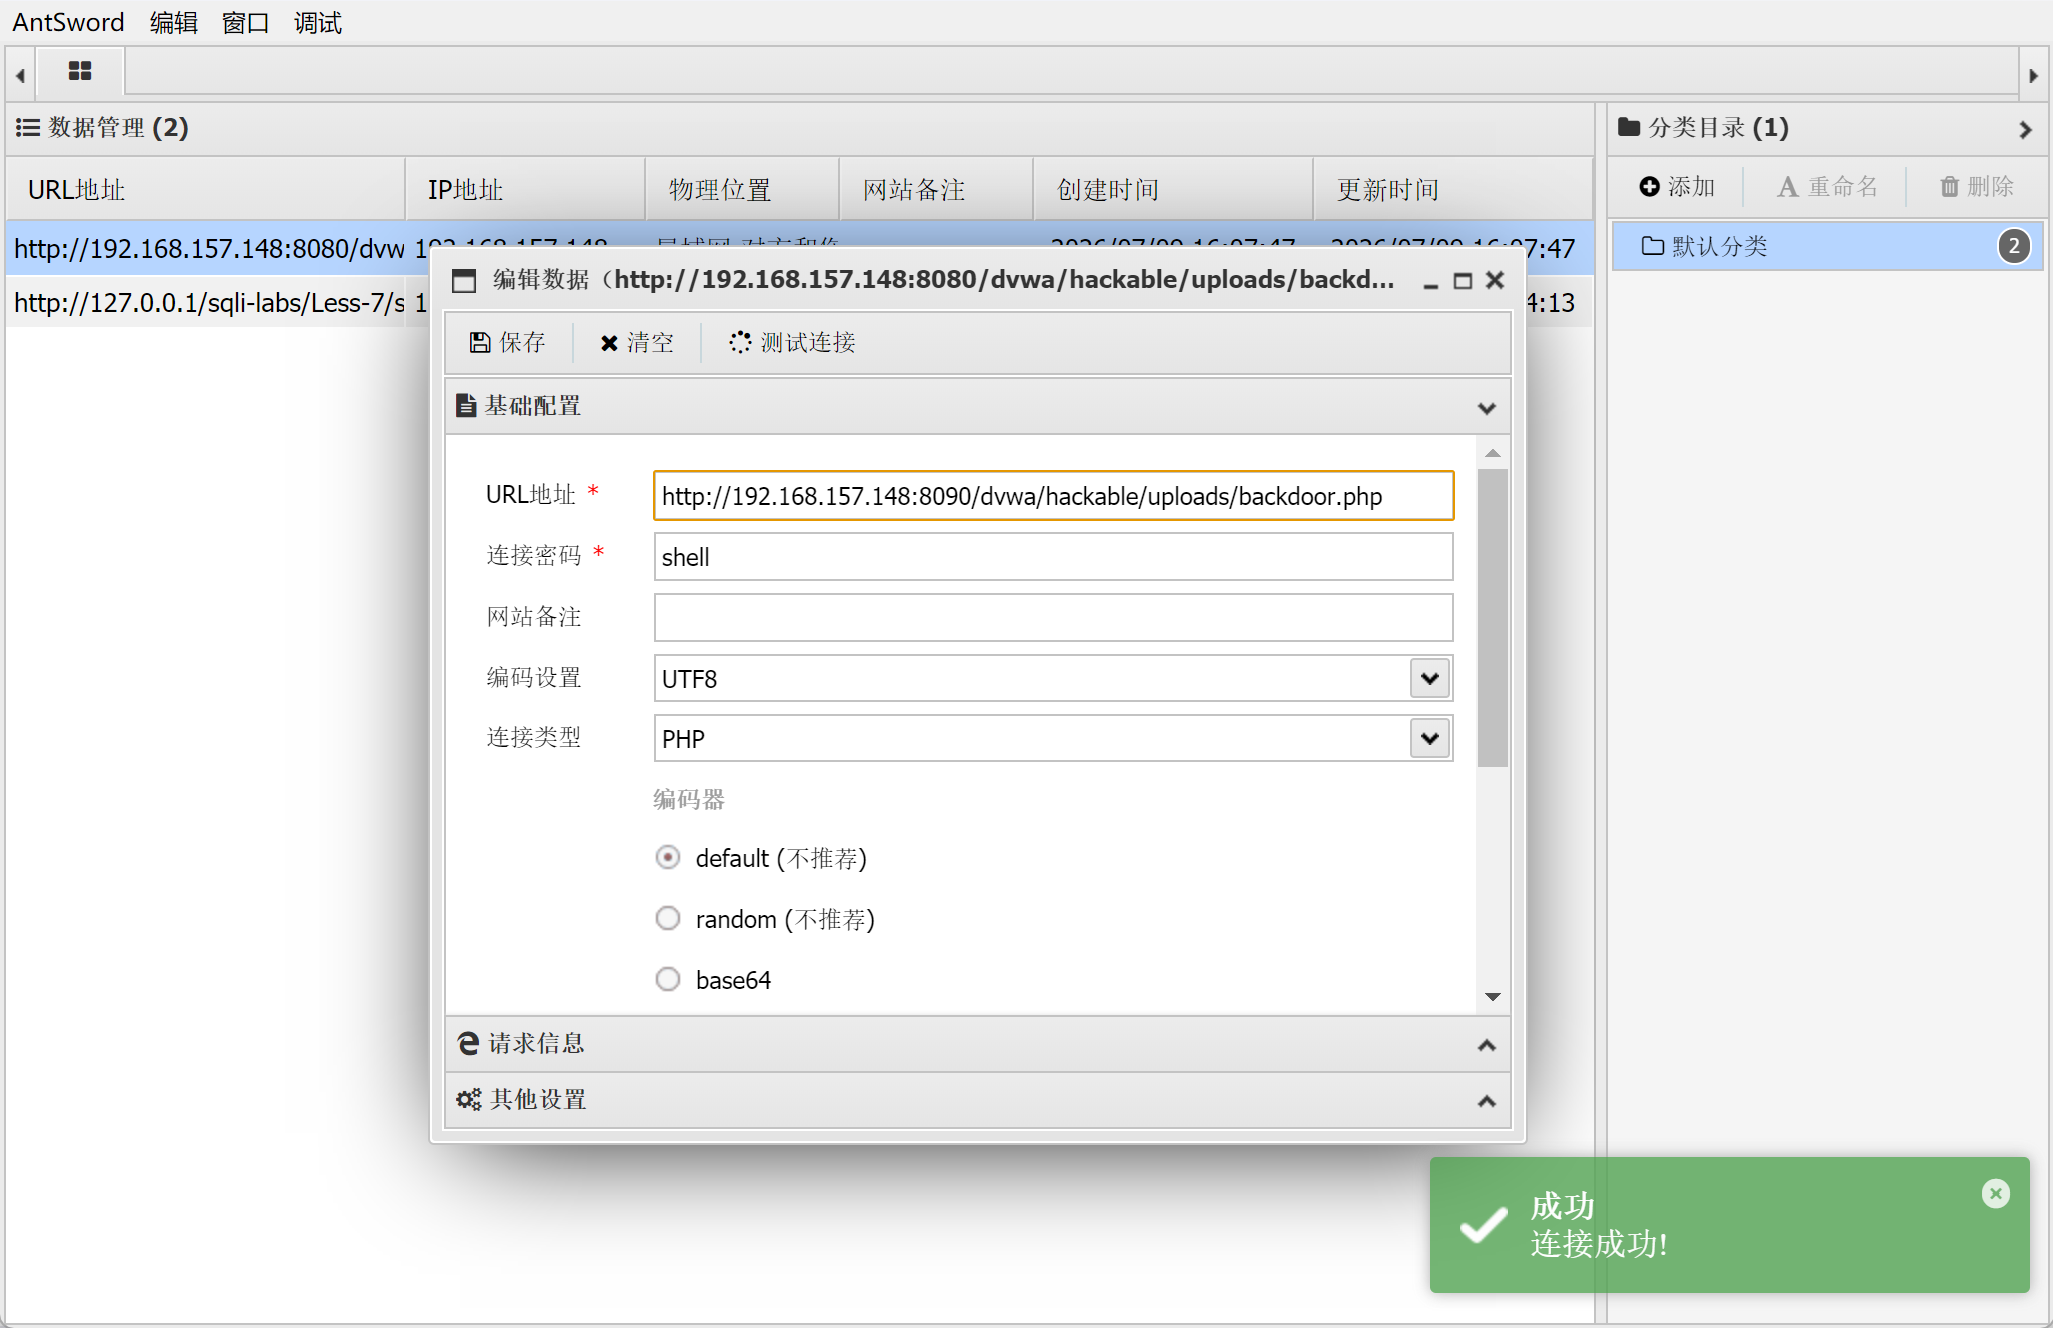The image size is (2053, 1328).
Task: Collapse the 分类目录 panel with chevron
Action: tap(2025, 129)
